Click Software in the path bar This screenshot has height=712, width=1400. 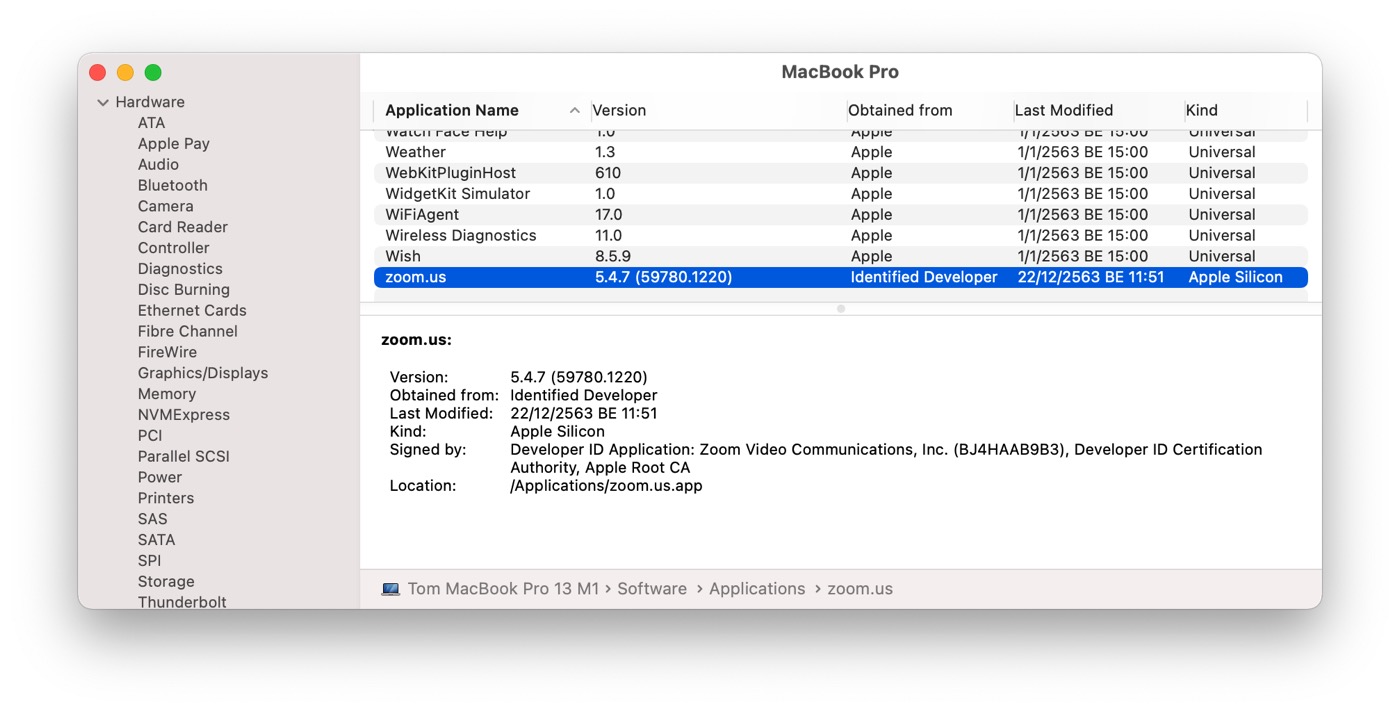pyautogui.click(x=651, y=589)
